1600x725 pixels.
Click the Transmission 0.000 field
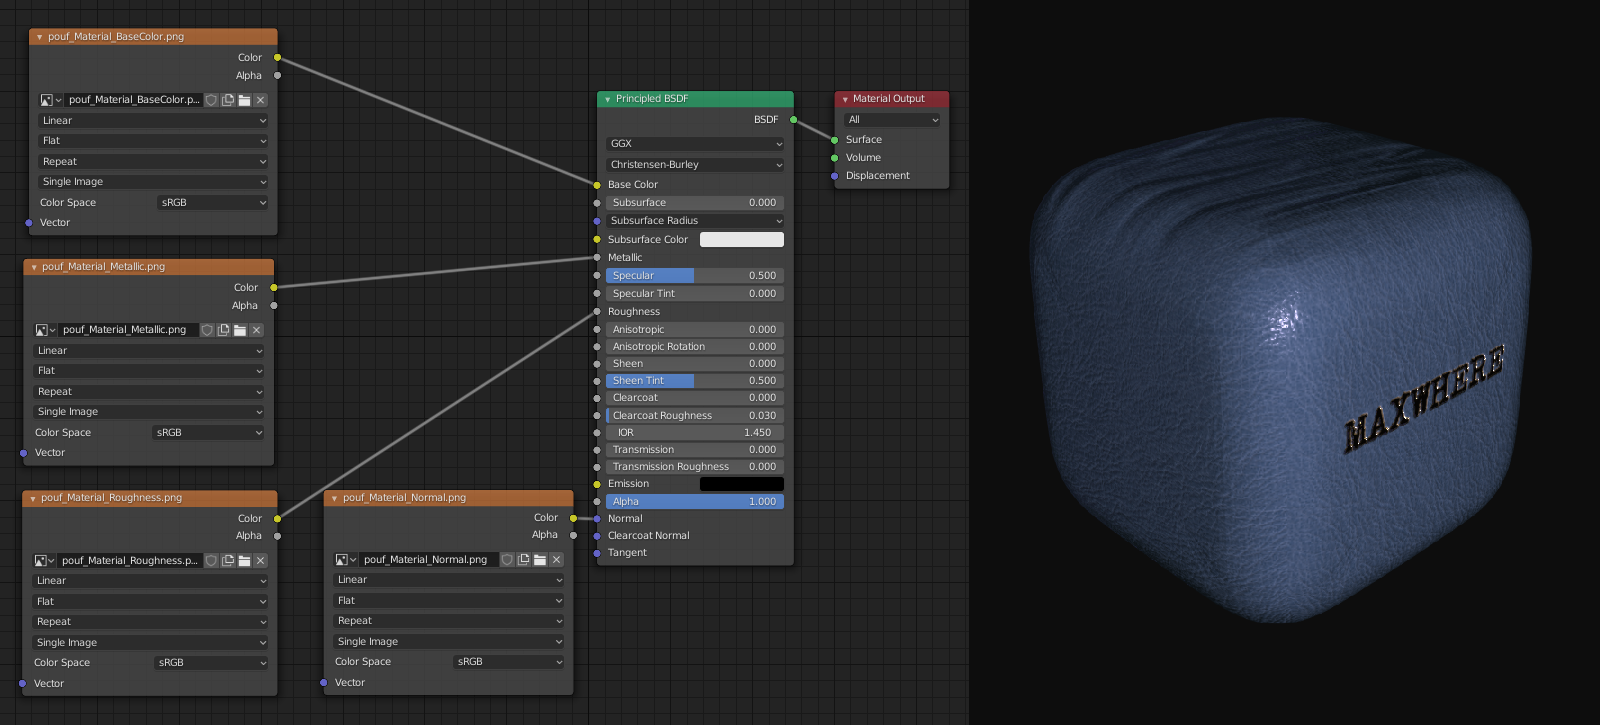[x=695, y=450]
